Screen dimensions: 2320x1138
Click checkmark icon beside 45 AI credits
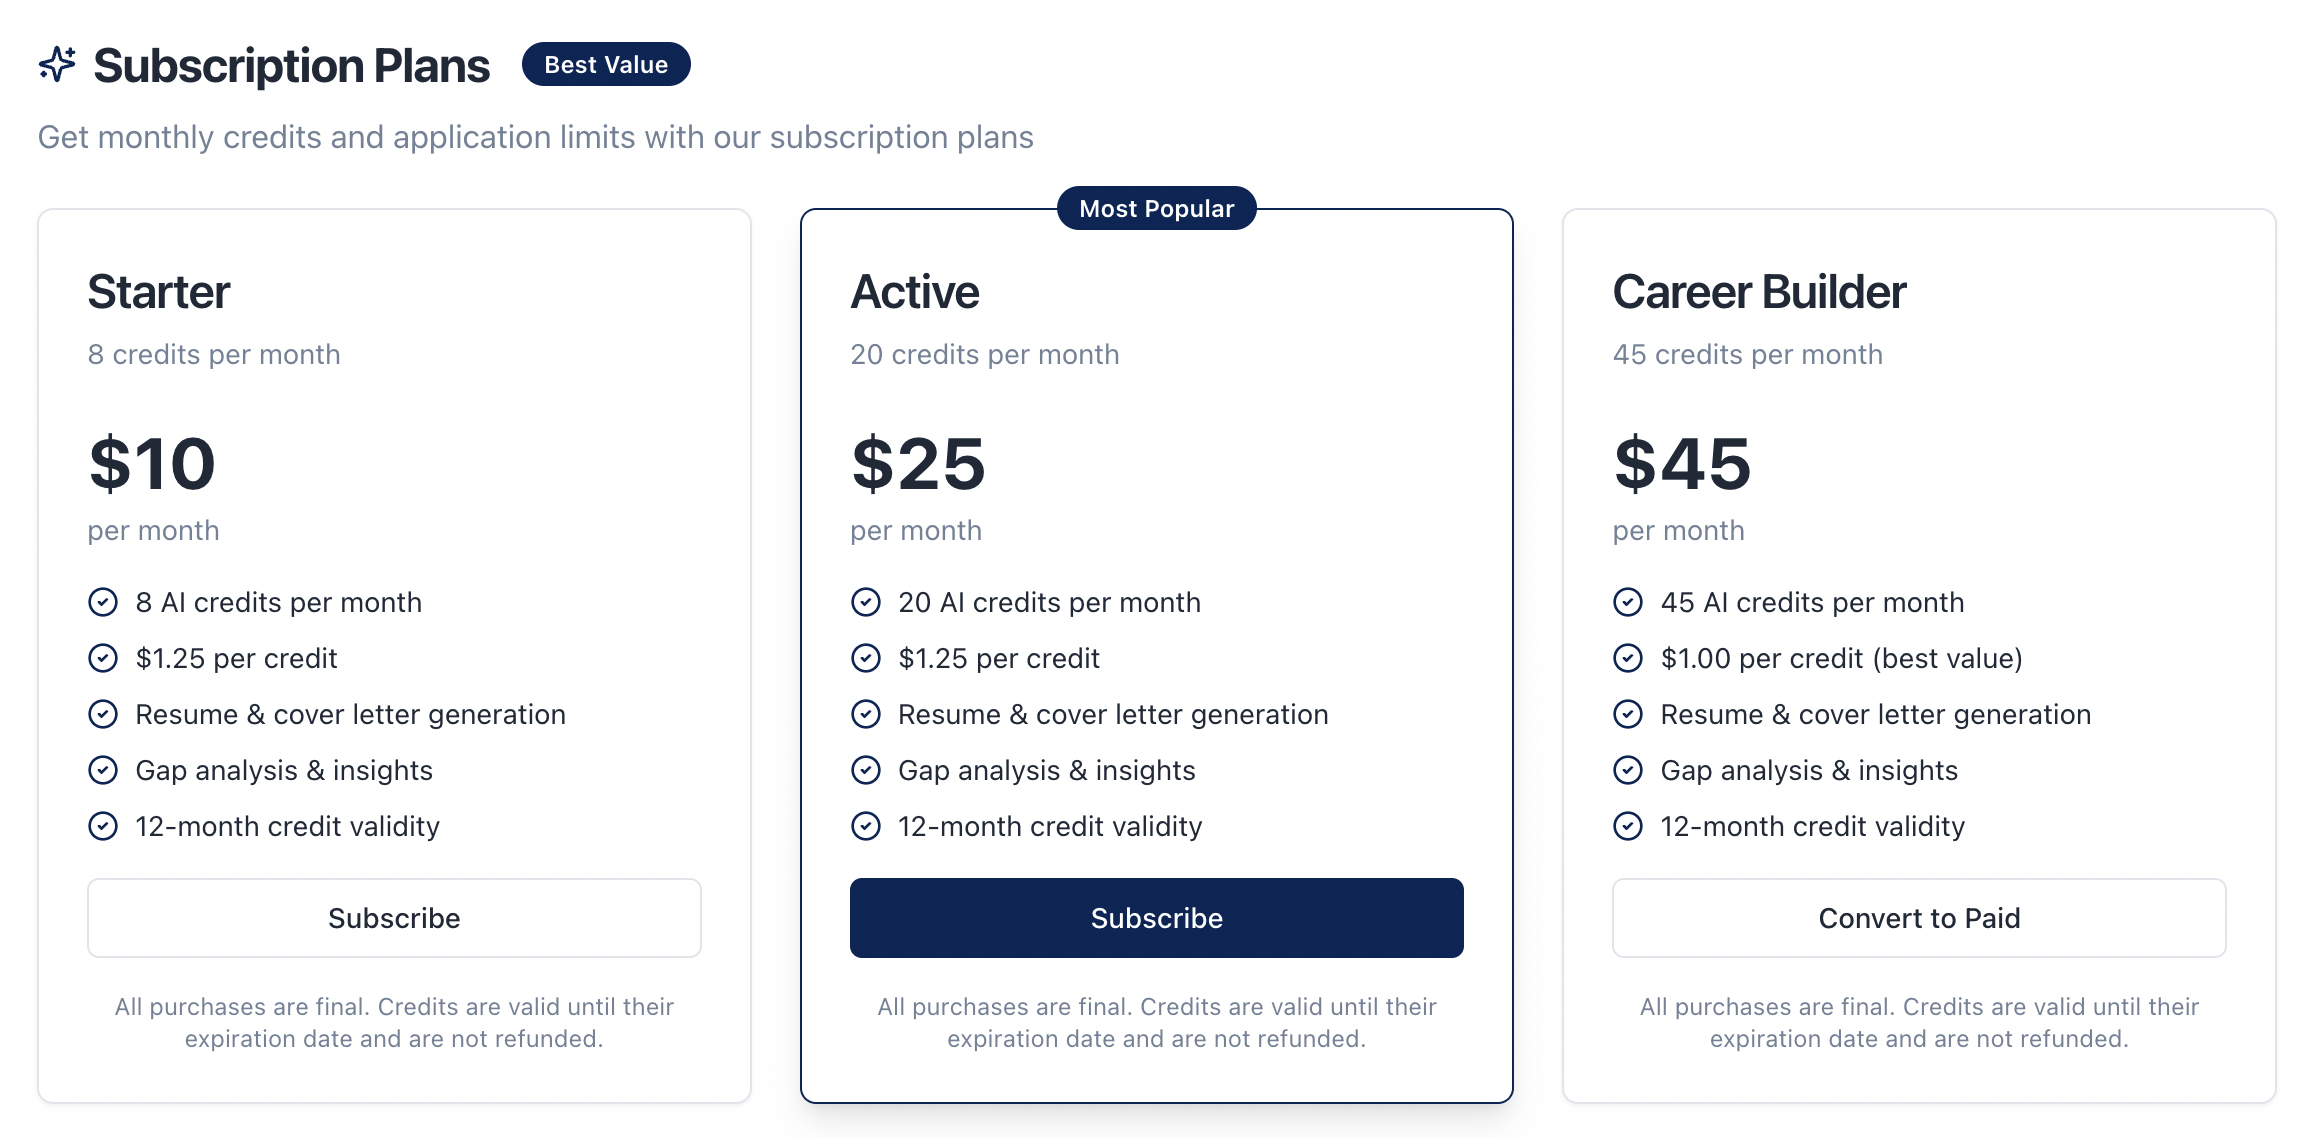pyautogui.click(x=1628, y=602)
